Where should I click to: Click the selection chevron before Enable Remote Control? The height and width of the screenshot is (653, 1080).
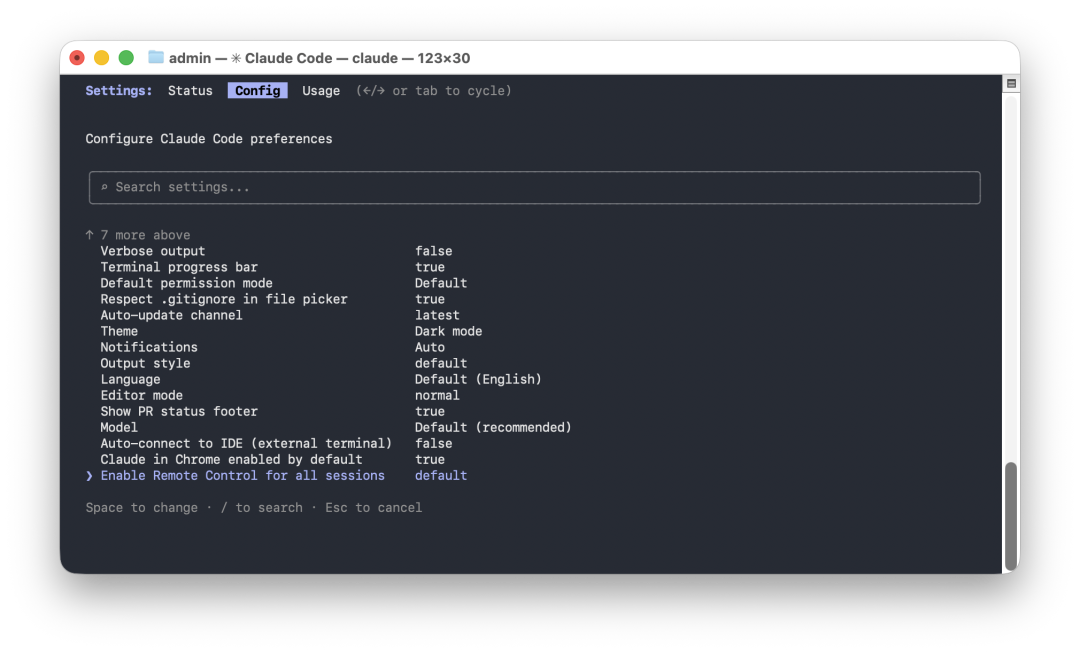coord(90,475)
